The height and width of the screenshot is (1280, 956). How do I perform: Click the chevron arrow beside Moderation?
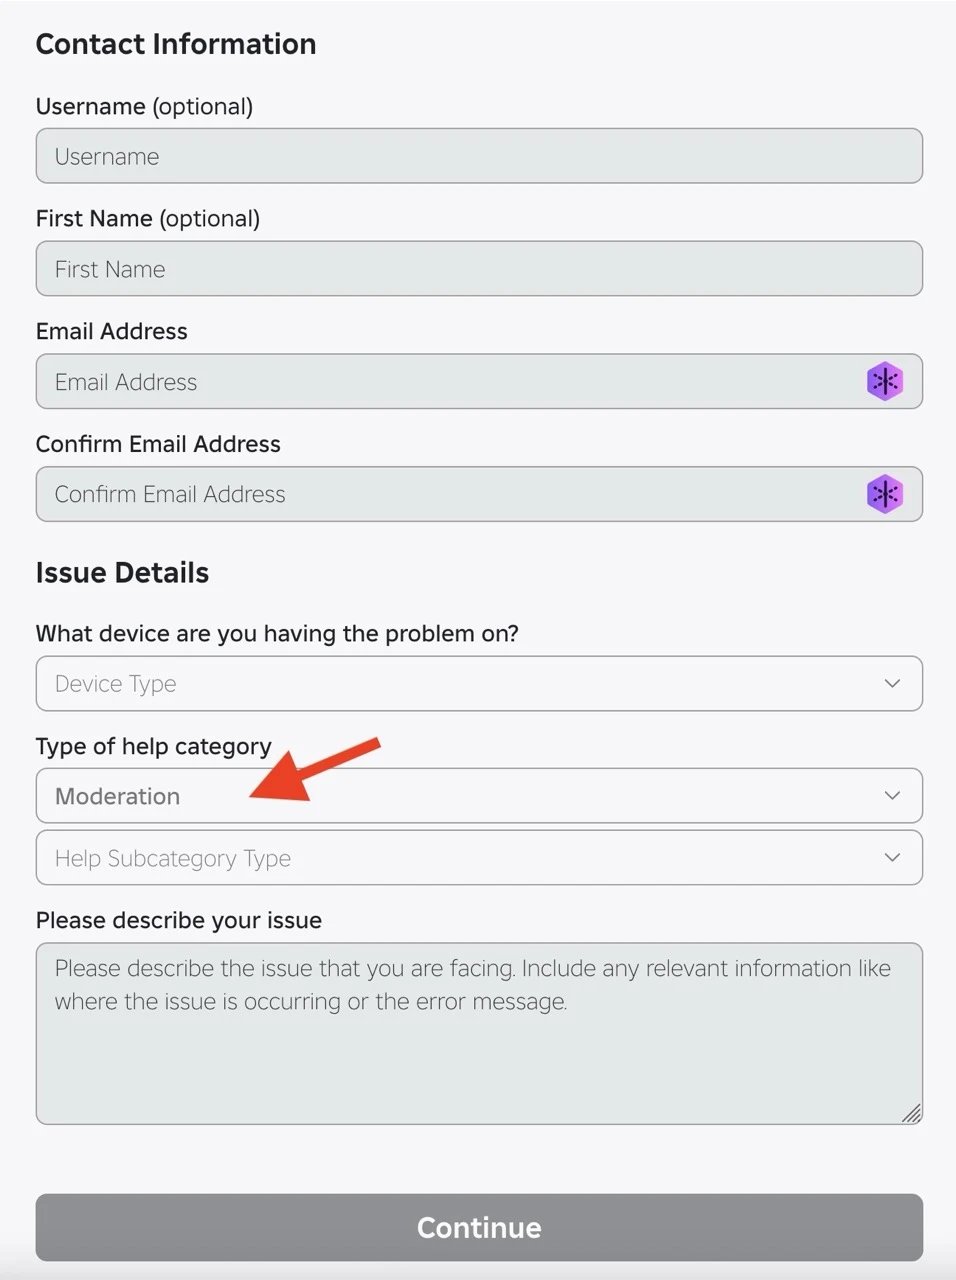tap(892, 795)
